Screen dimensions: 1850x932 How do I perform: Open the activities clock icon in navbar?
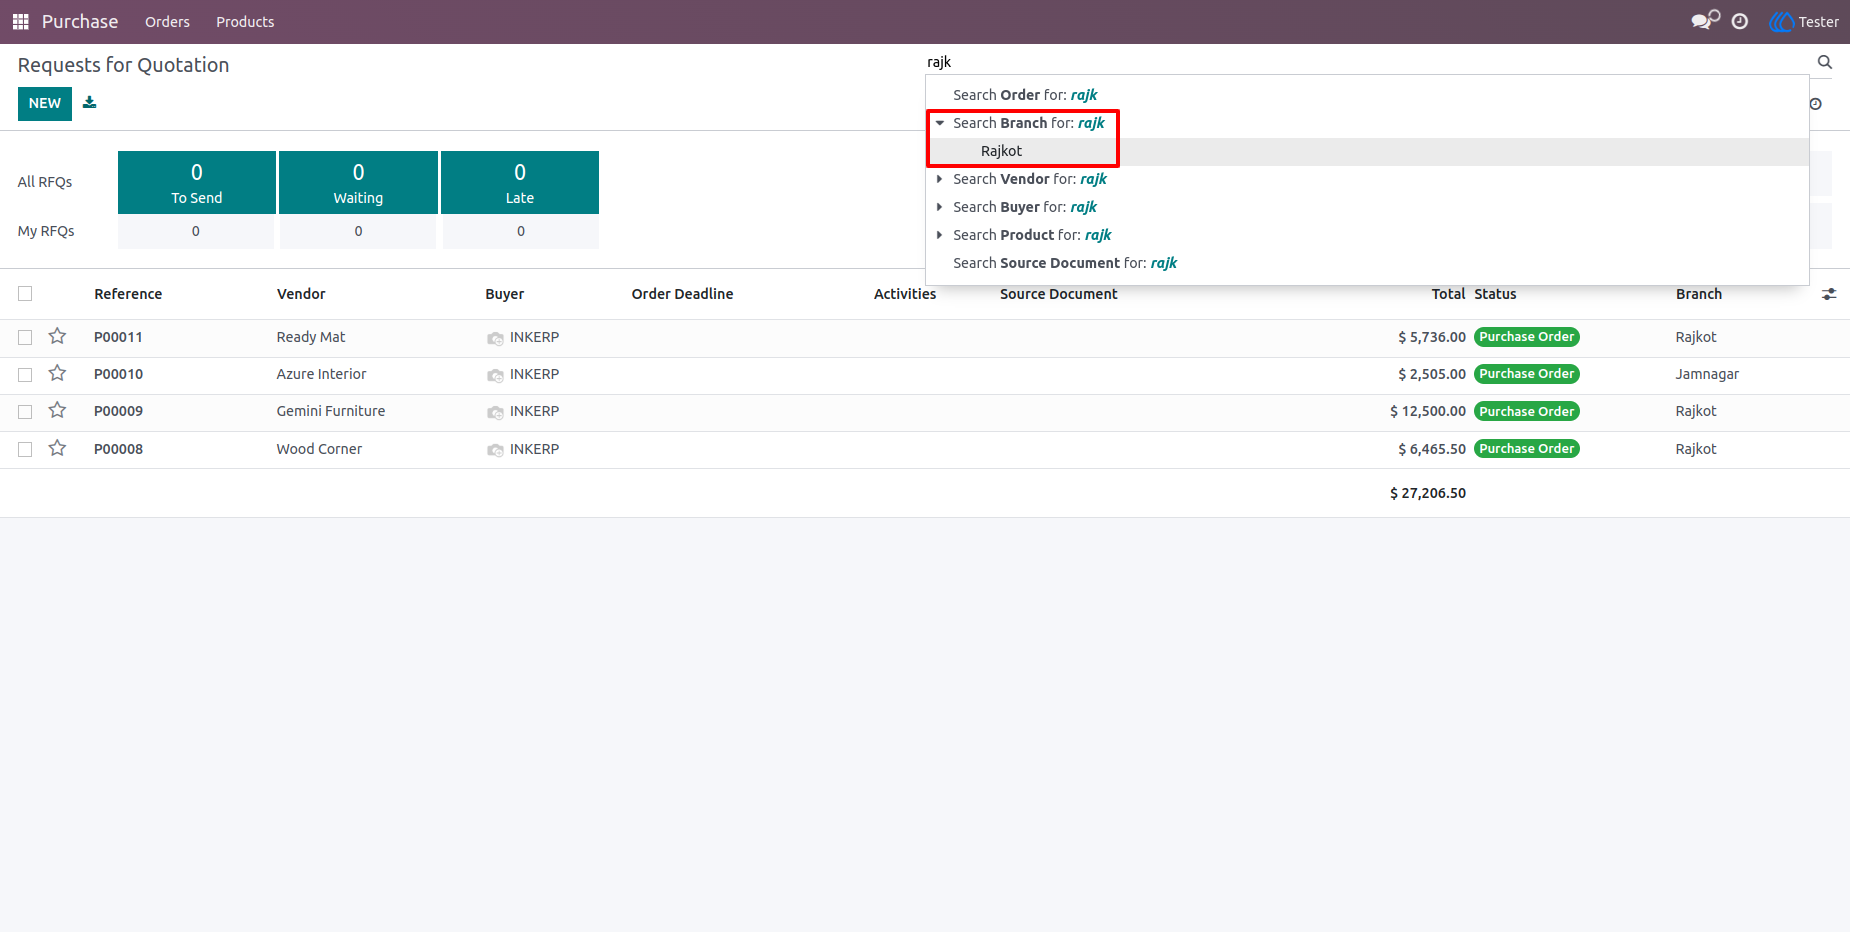[1740, 21]
